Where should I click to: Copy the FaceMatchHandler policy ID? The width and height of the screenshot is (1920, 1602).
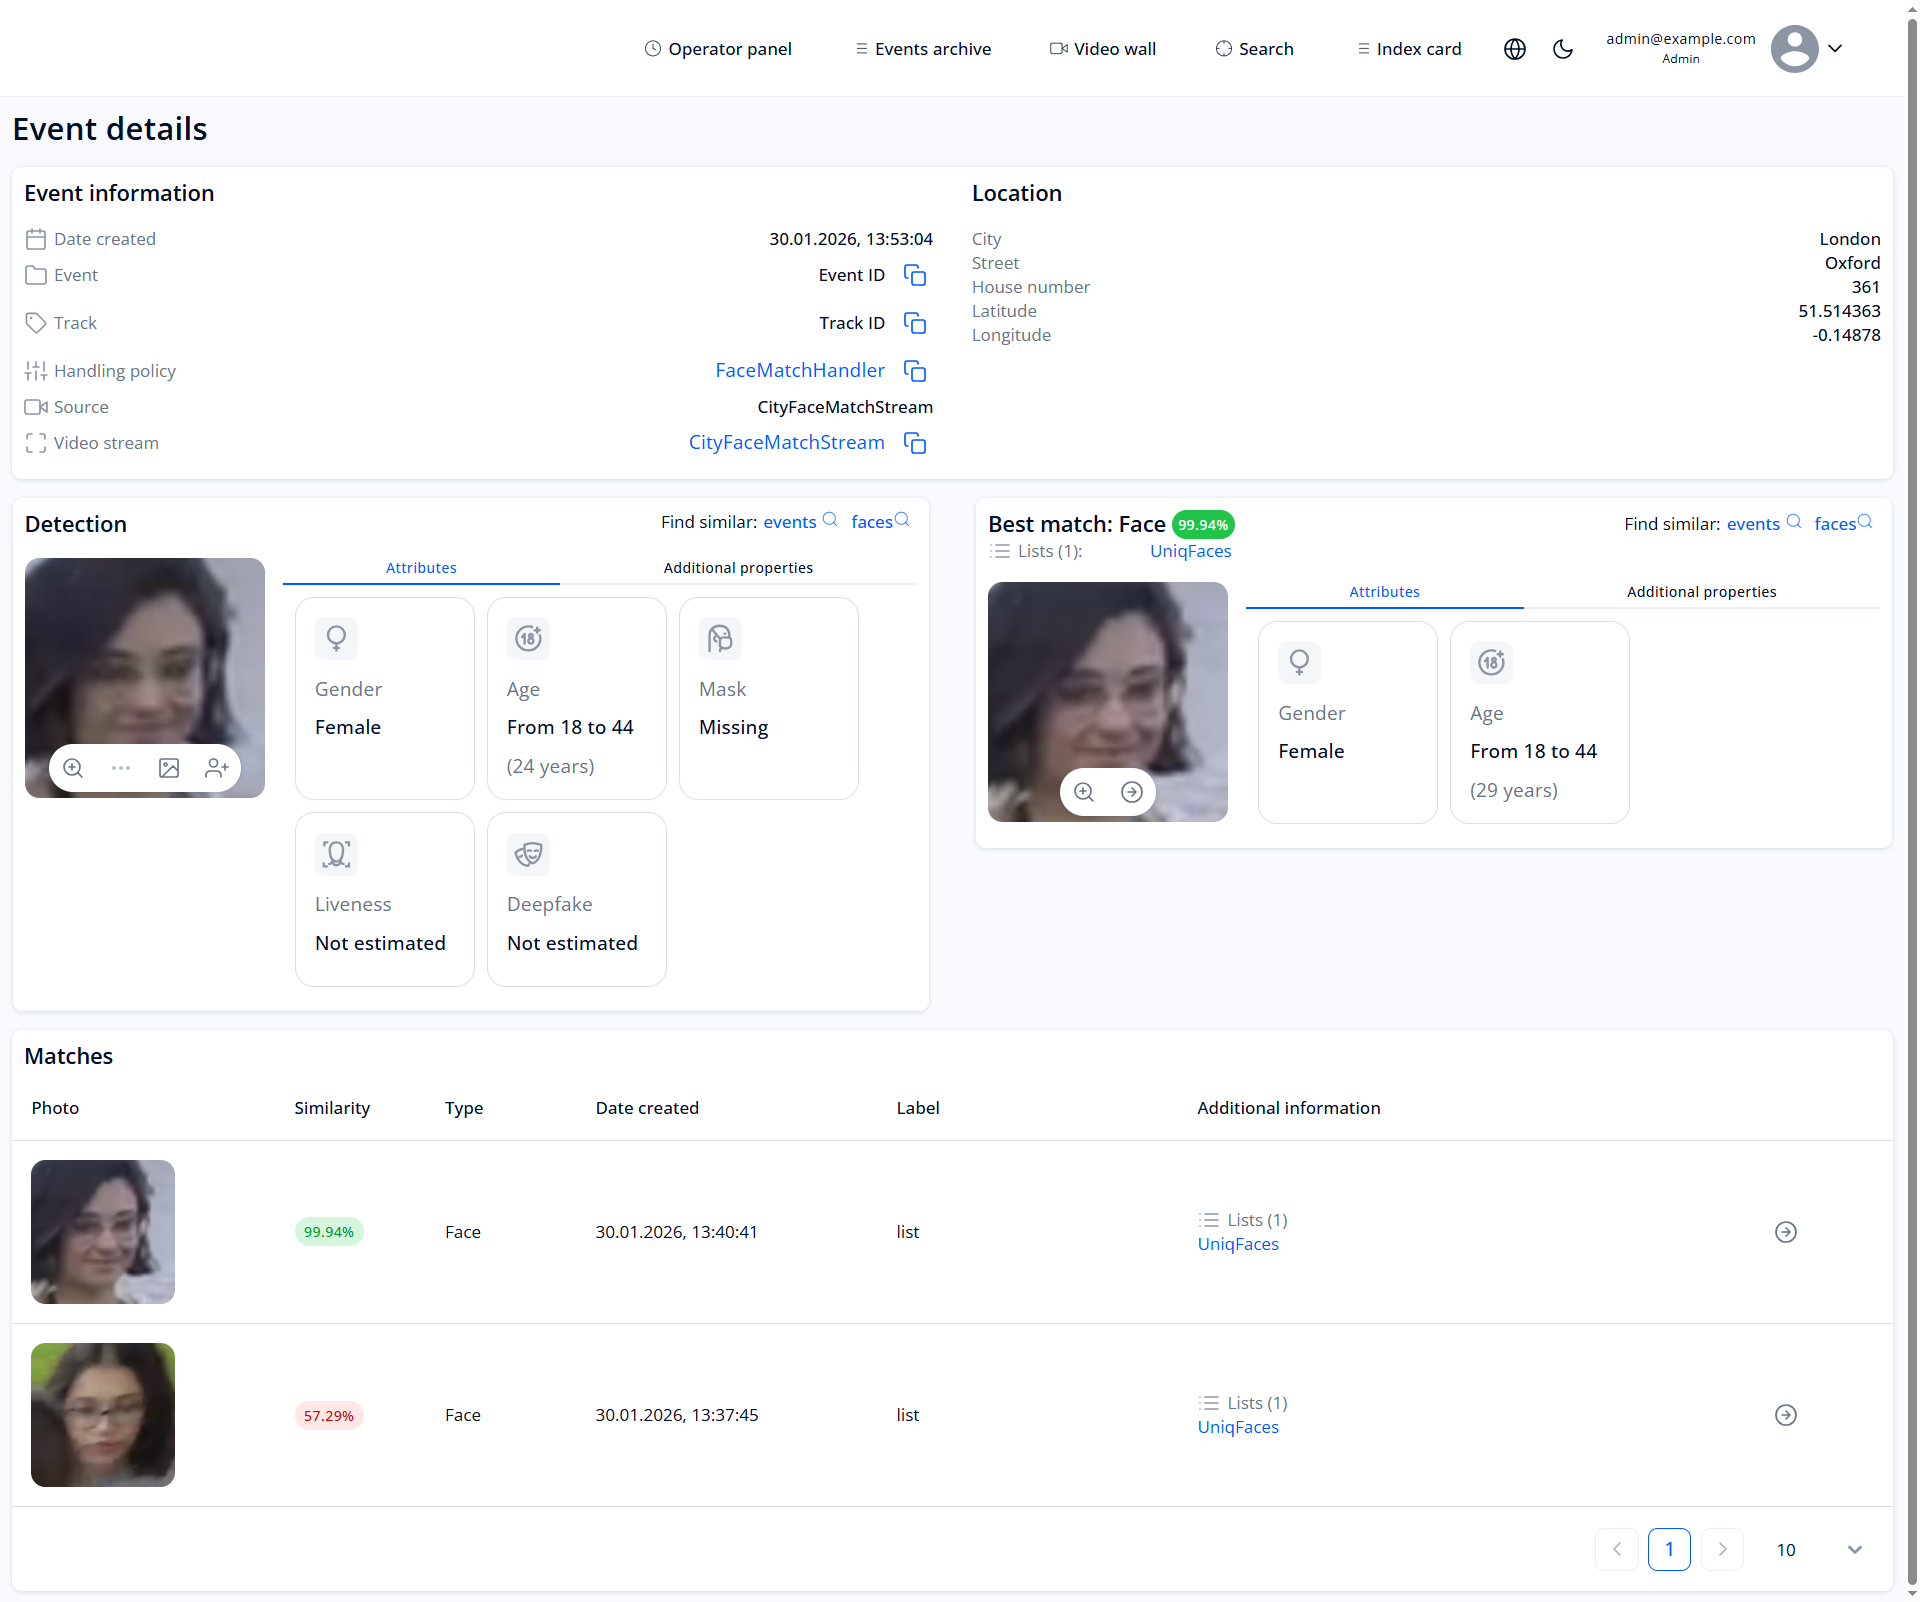coord(914,371)
